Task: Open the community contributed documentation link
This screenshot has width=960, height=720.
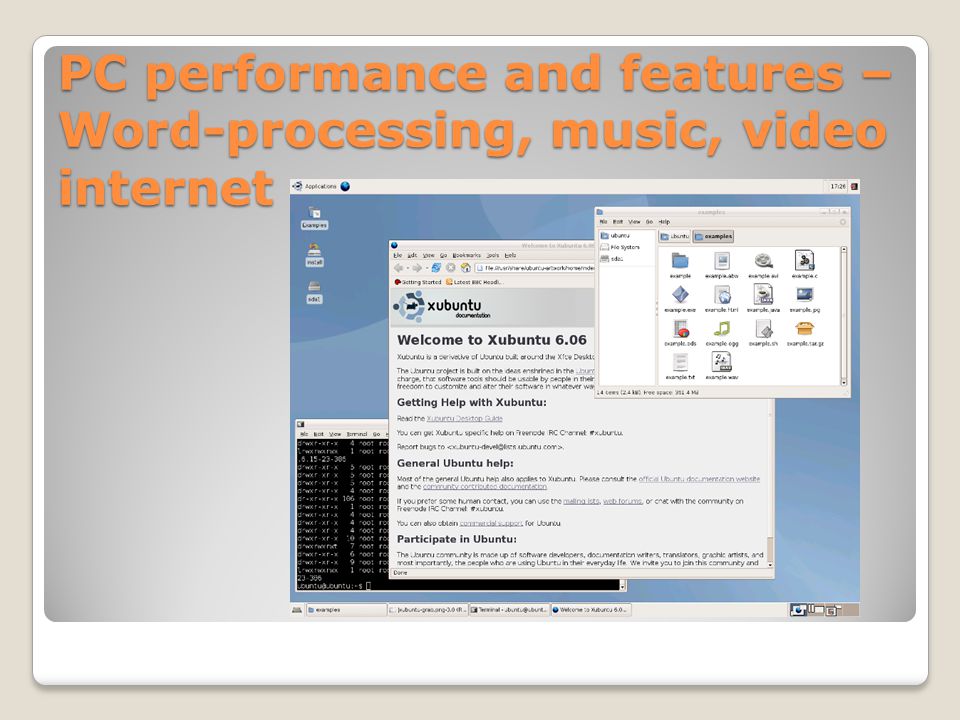Action: point(485,487)
